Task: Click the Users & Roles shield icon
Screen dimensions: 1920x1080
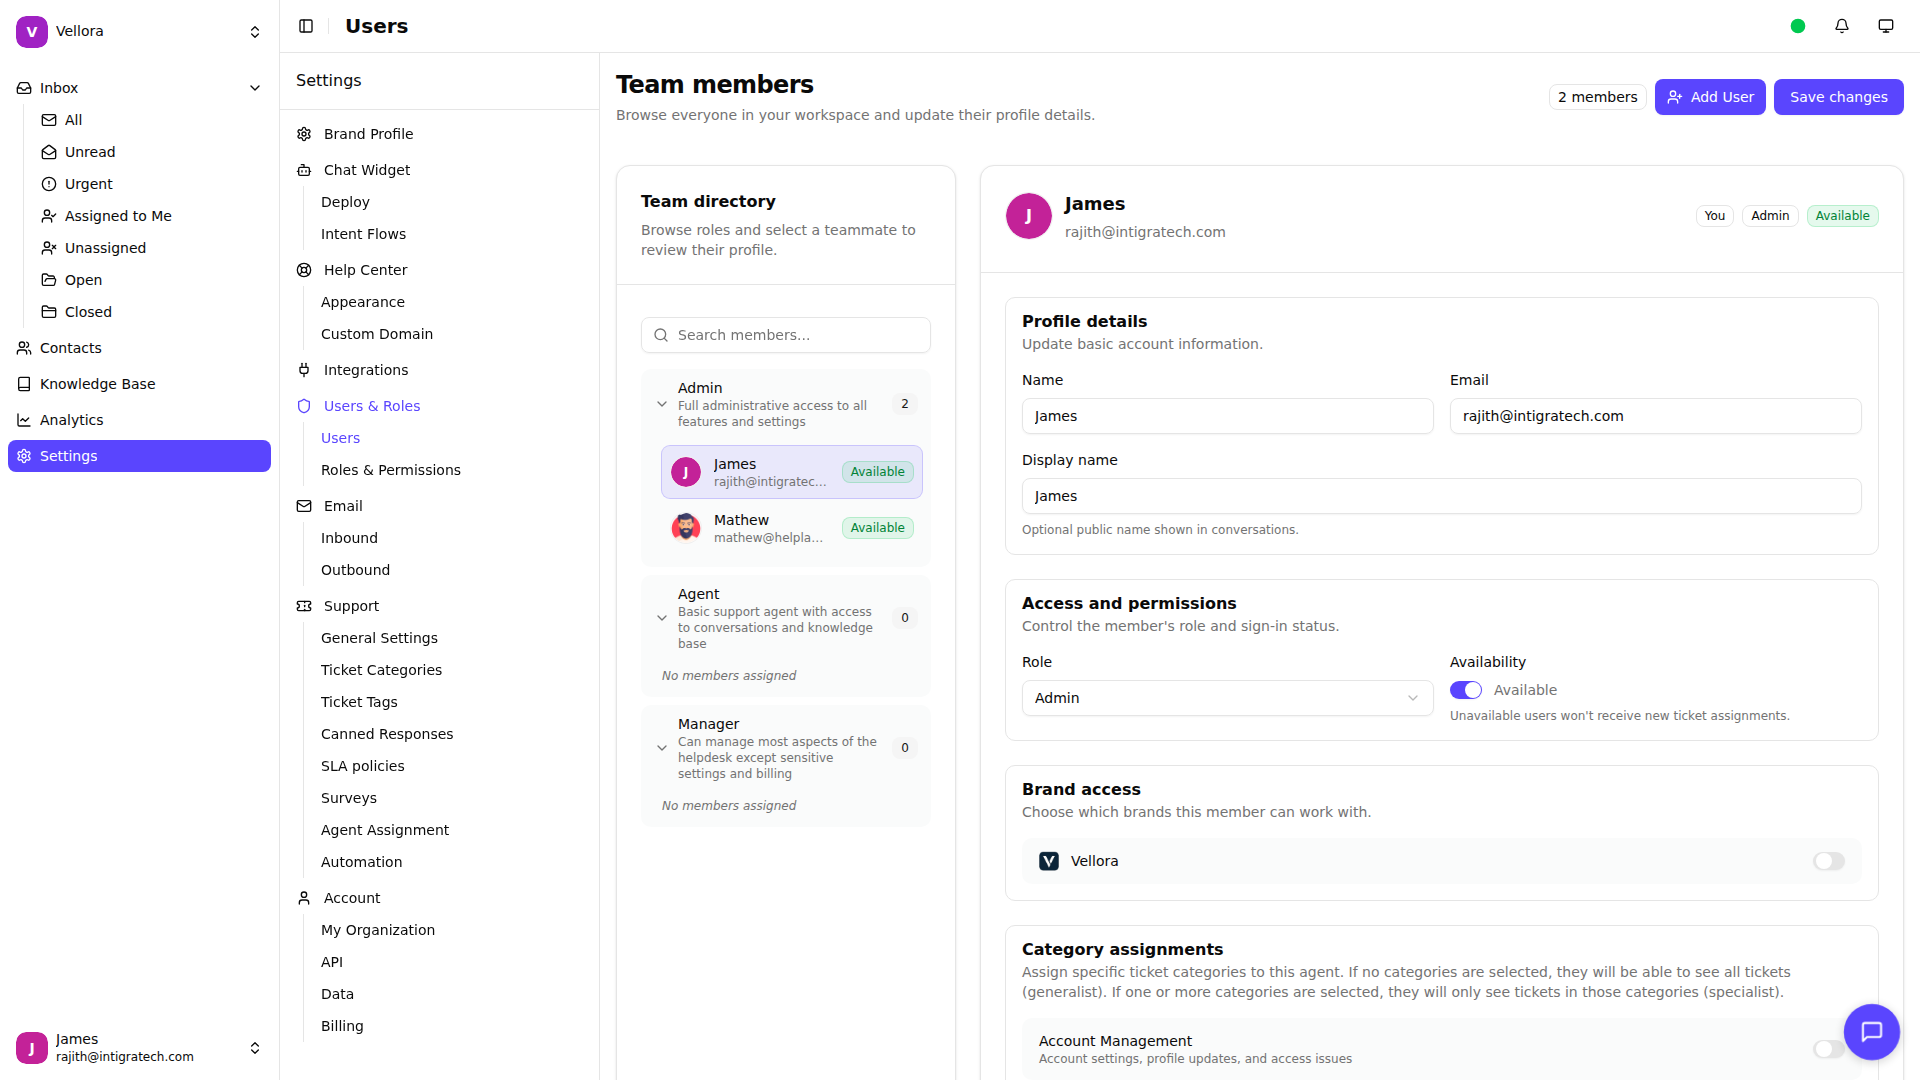Action: pyautogui.click(x=304, y=406)
